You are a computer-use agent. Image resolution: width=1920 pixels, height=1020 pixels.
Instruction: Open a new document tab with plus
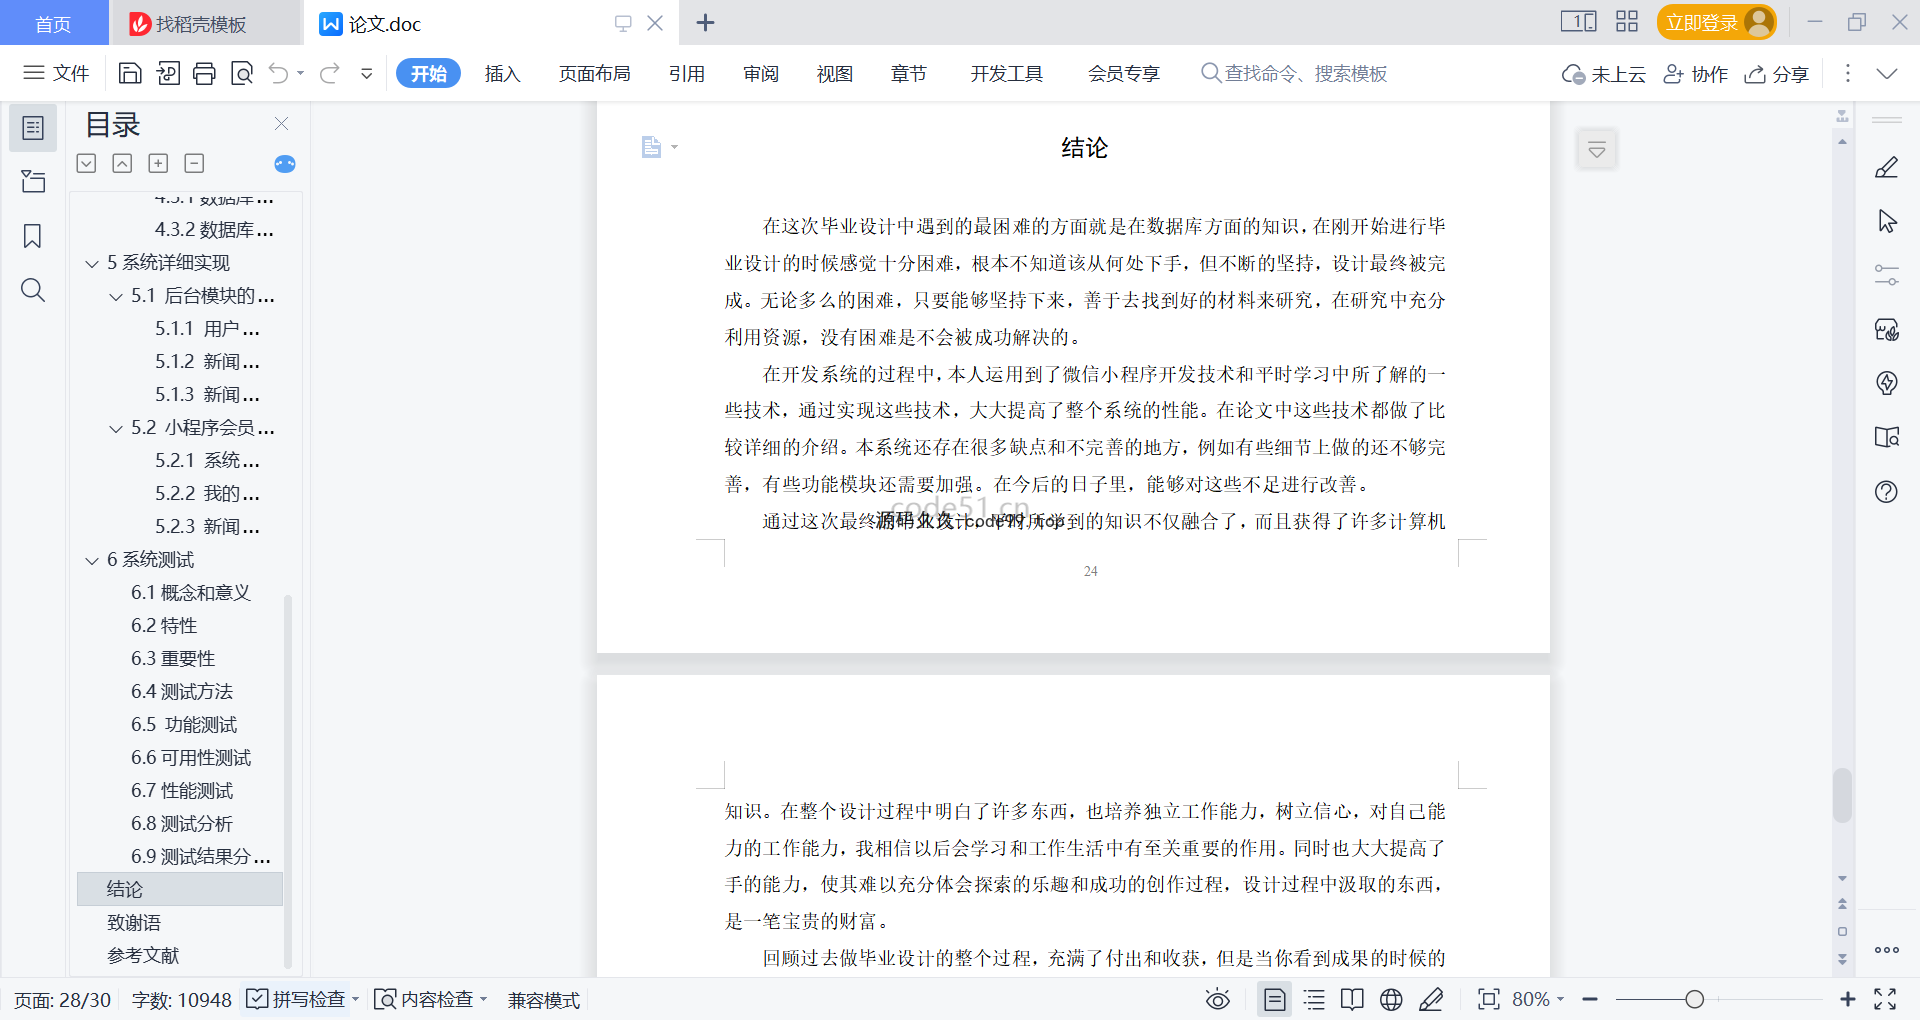point(705,22)
